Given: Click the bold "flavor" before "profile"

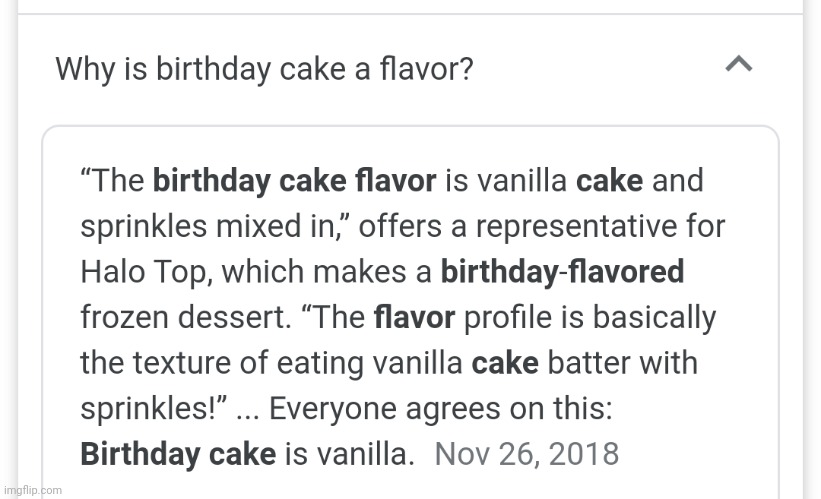Looking at the screenshot, I should click(x=414, y=317).
